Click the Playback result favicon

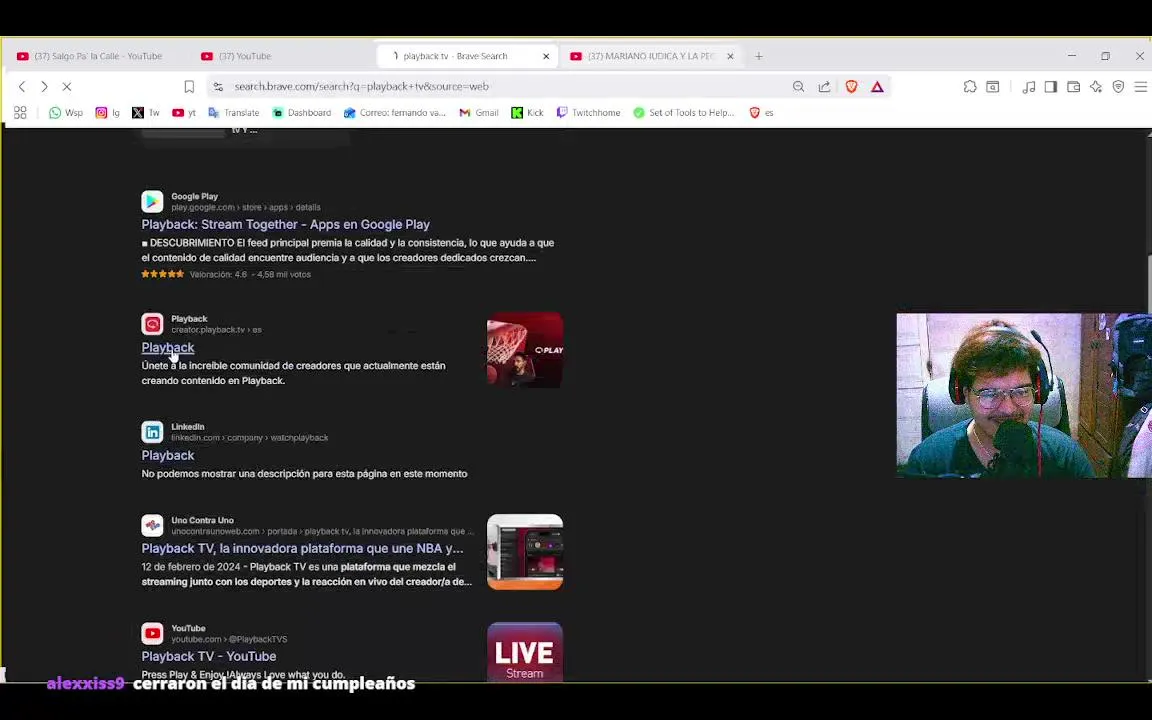pos(152,324)
